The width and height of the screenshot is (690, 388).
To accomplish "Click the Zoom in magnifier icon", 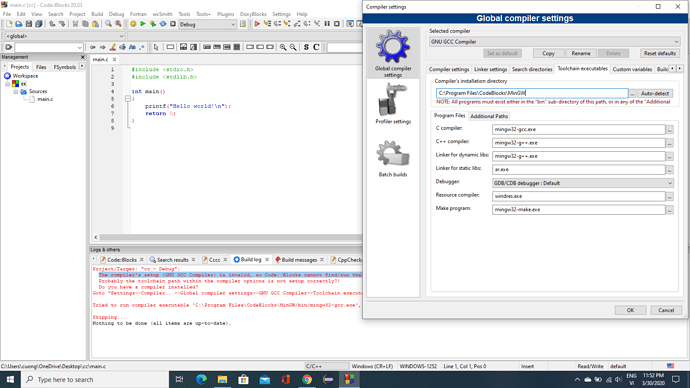I will [x=283, y=47].
